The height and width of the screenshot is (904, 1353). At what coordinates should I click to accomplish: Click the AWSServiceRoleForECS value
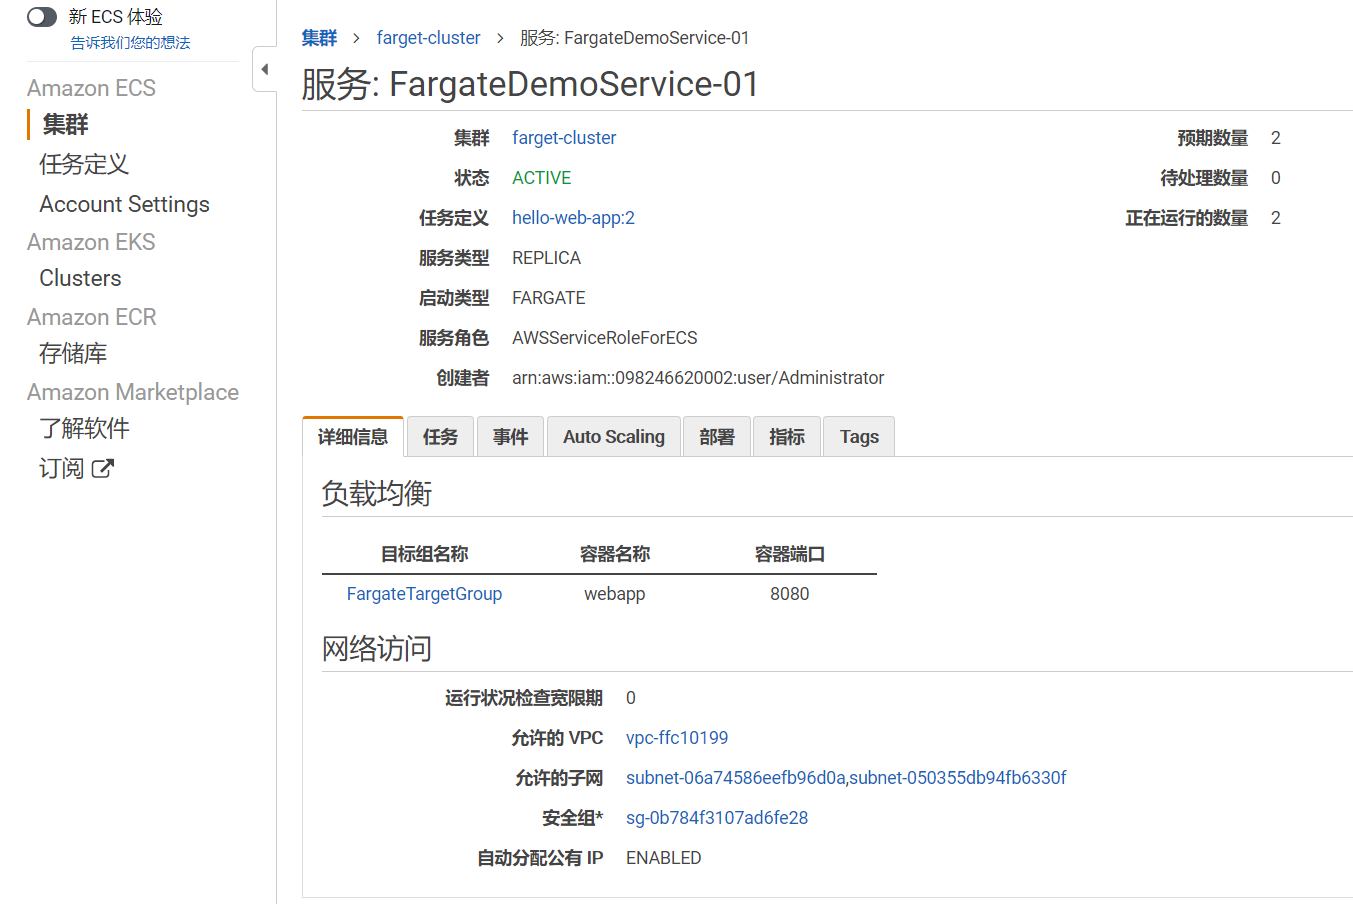pos(605,338)
